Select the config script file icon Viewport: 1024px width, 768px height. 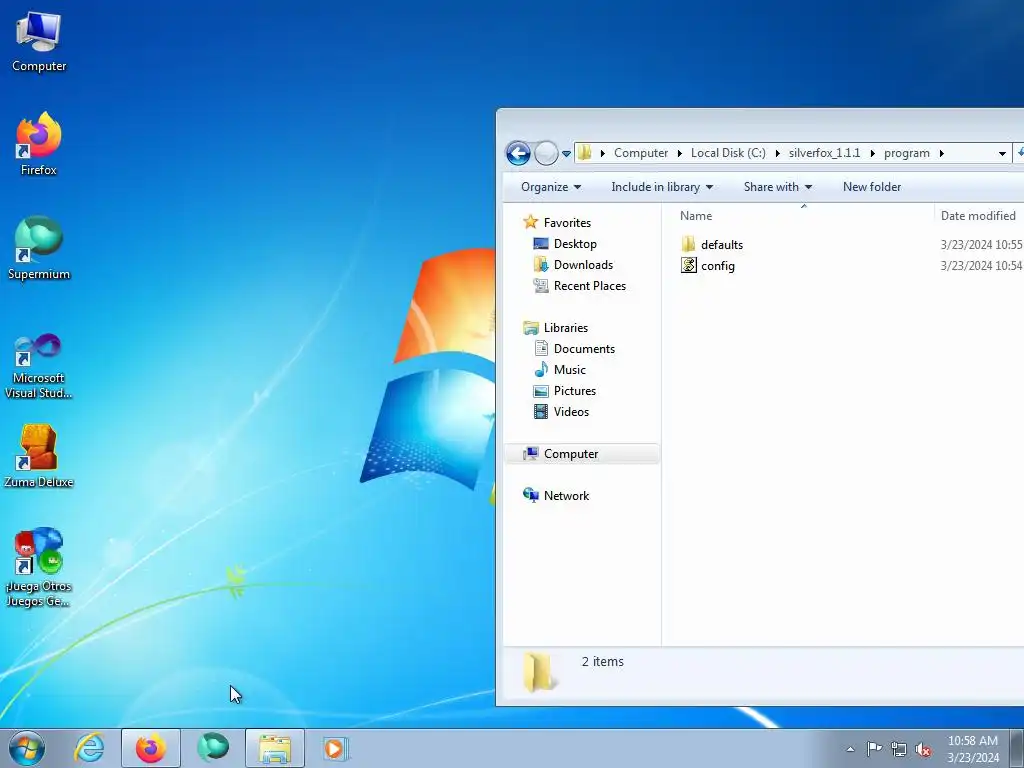point(688,265)
